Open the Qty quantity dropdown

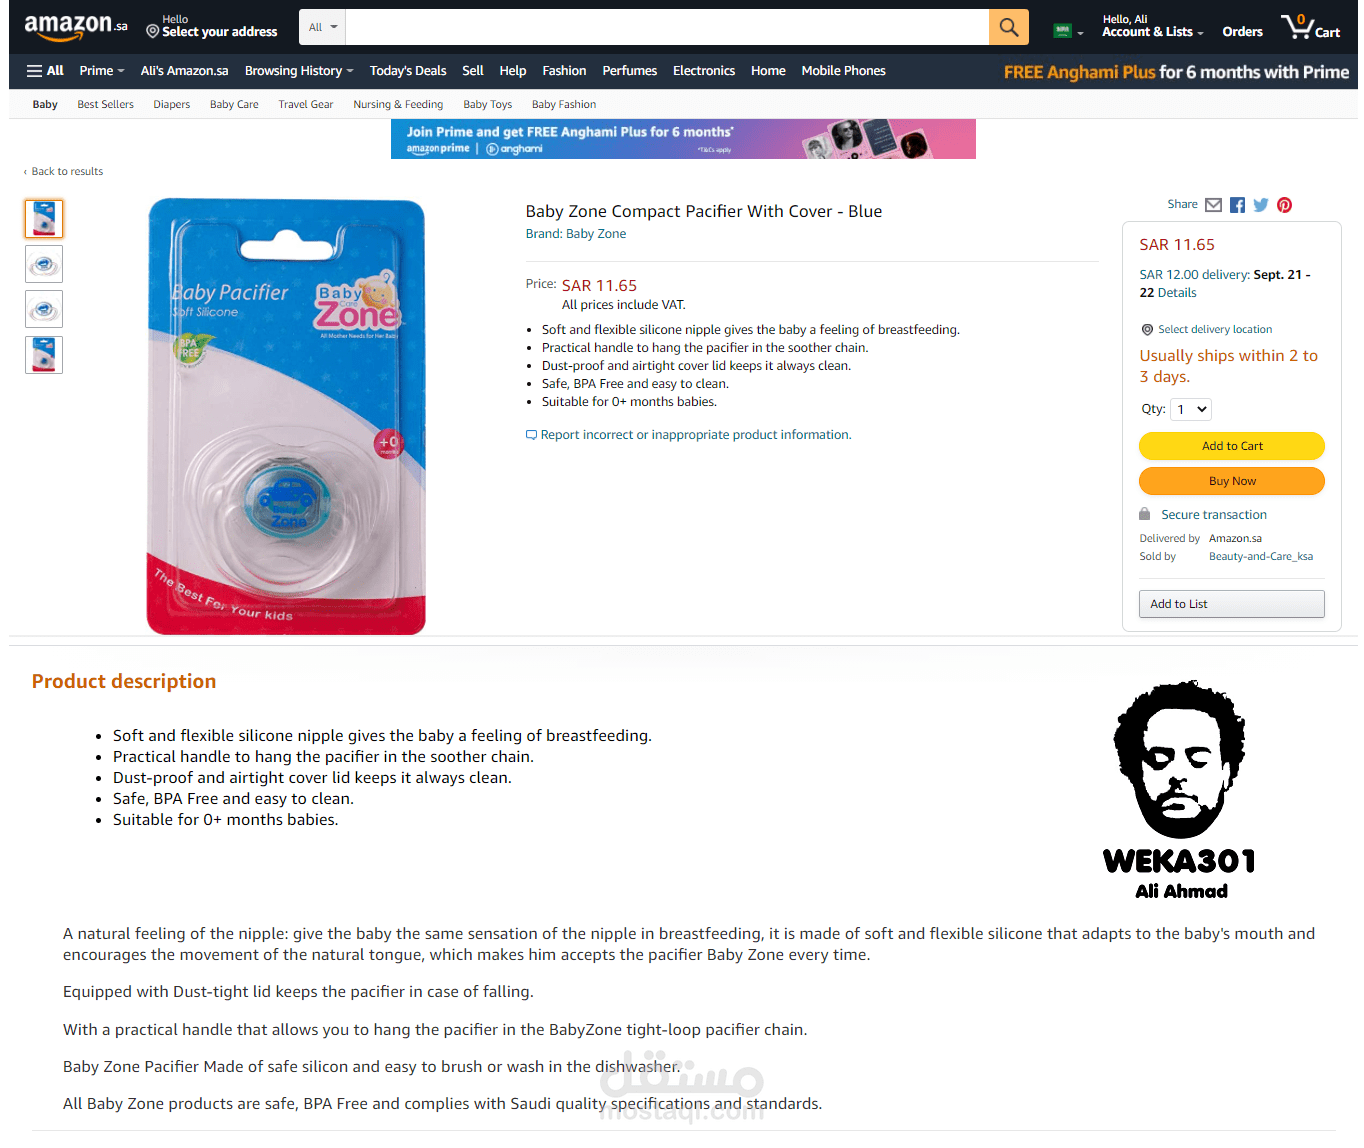click(x=1191, y=409)
